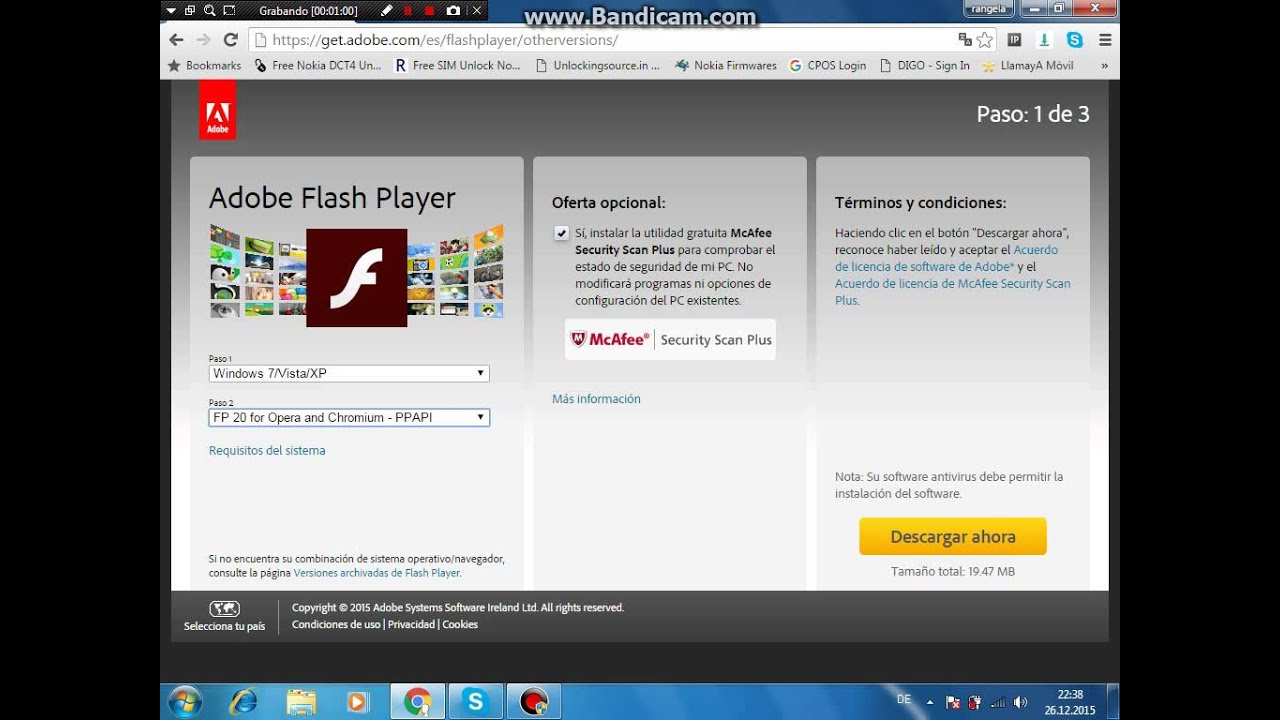Click the Flash Player logo image
This screenshot has width=1280, height=720.
pos(356,277)
